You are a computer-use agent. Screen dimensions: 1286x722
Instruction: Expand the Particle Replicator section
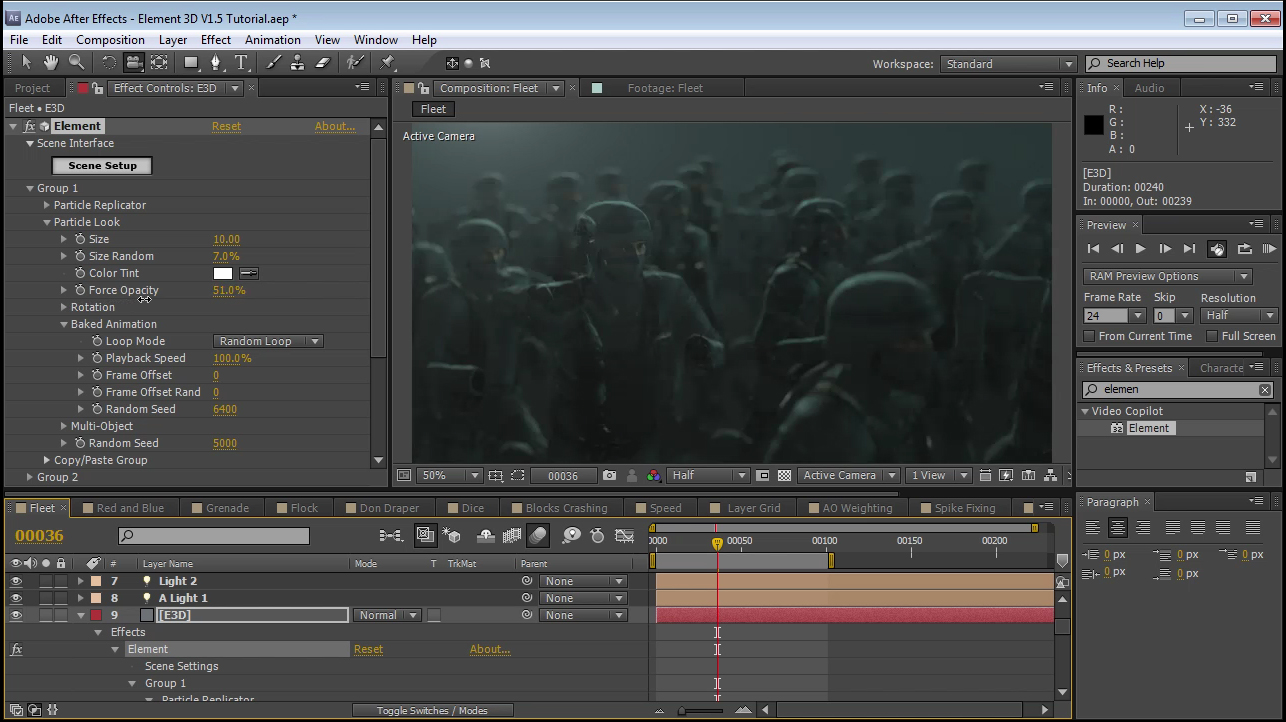[47, 205]
